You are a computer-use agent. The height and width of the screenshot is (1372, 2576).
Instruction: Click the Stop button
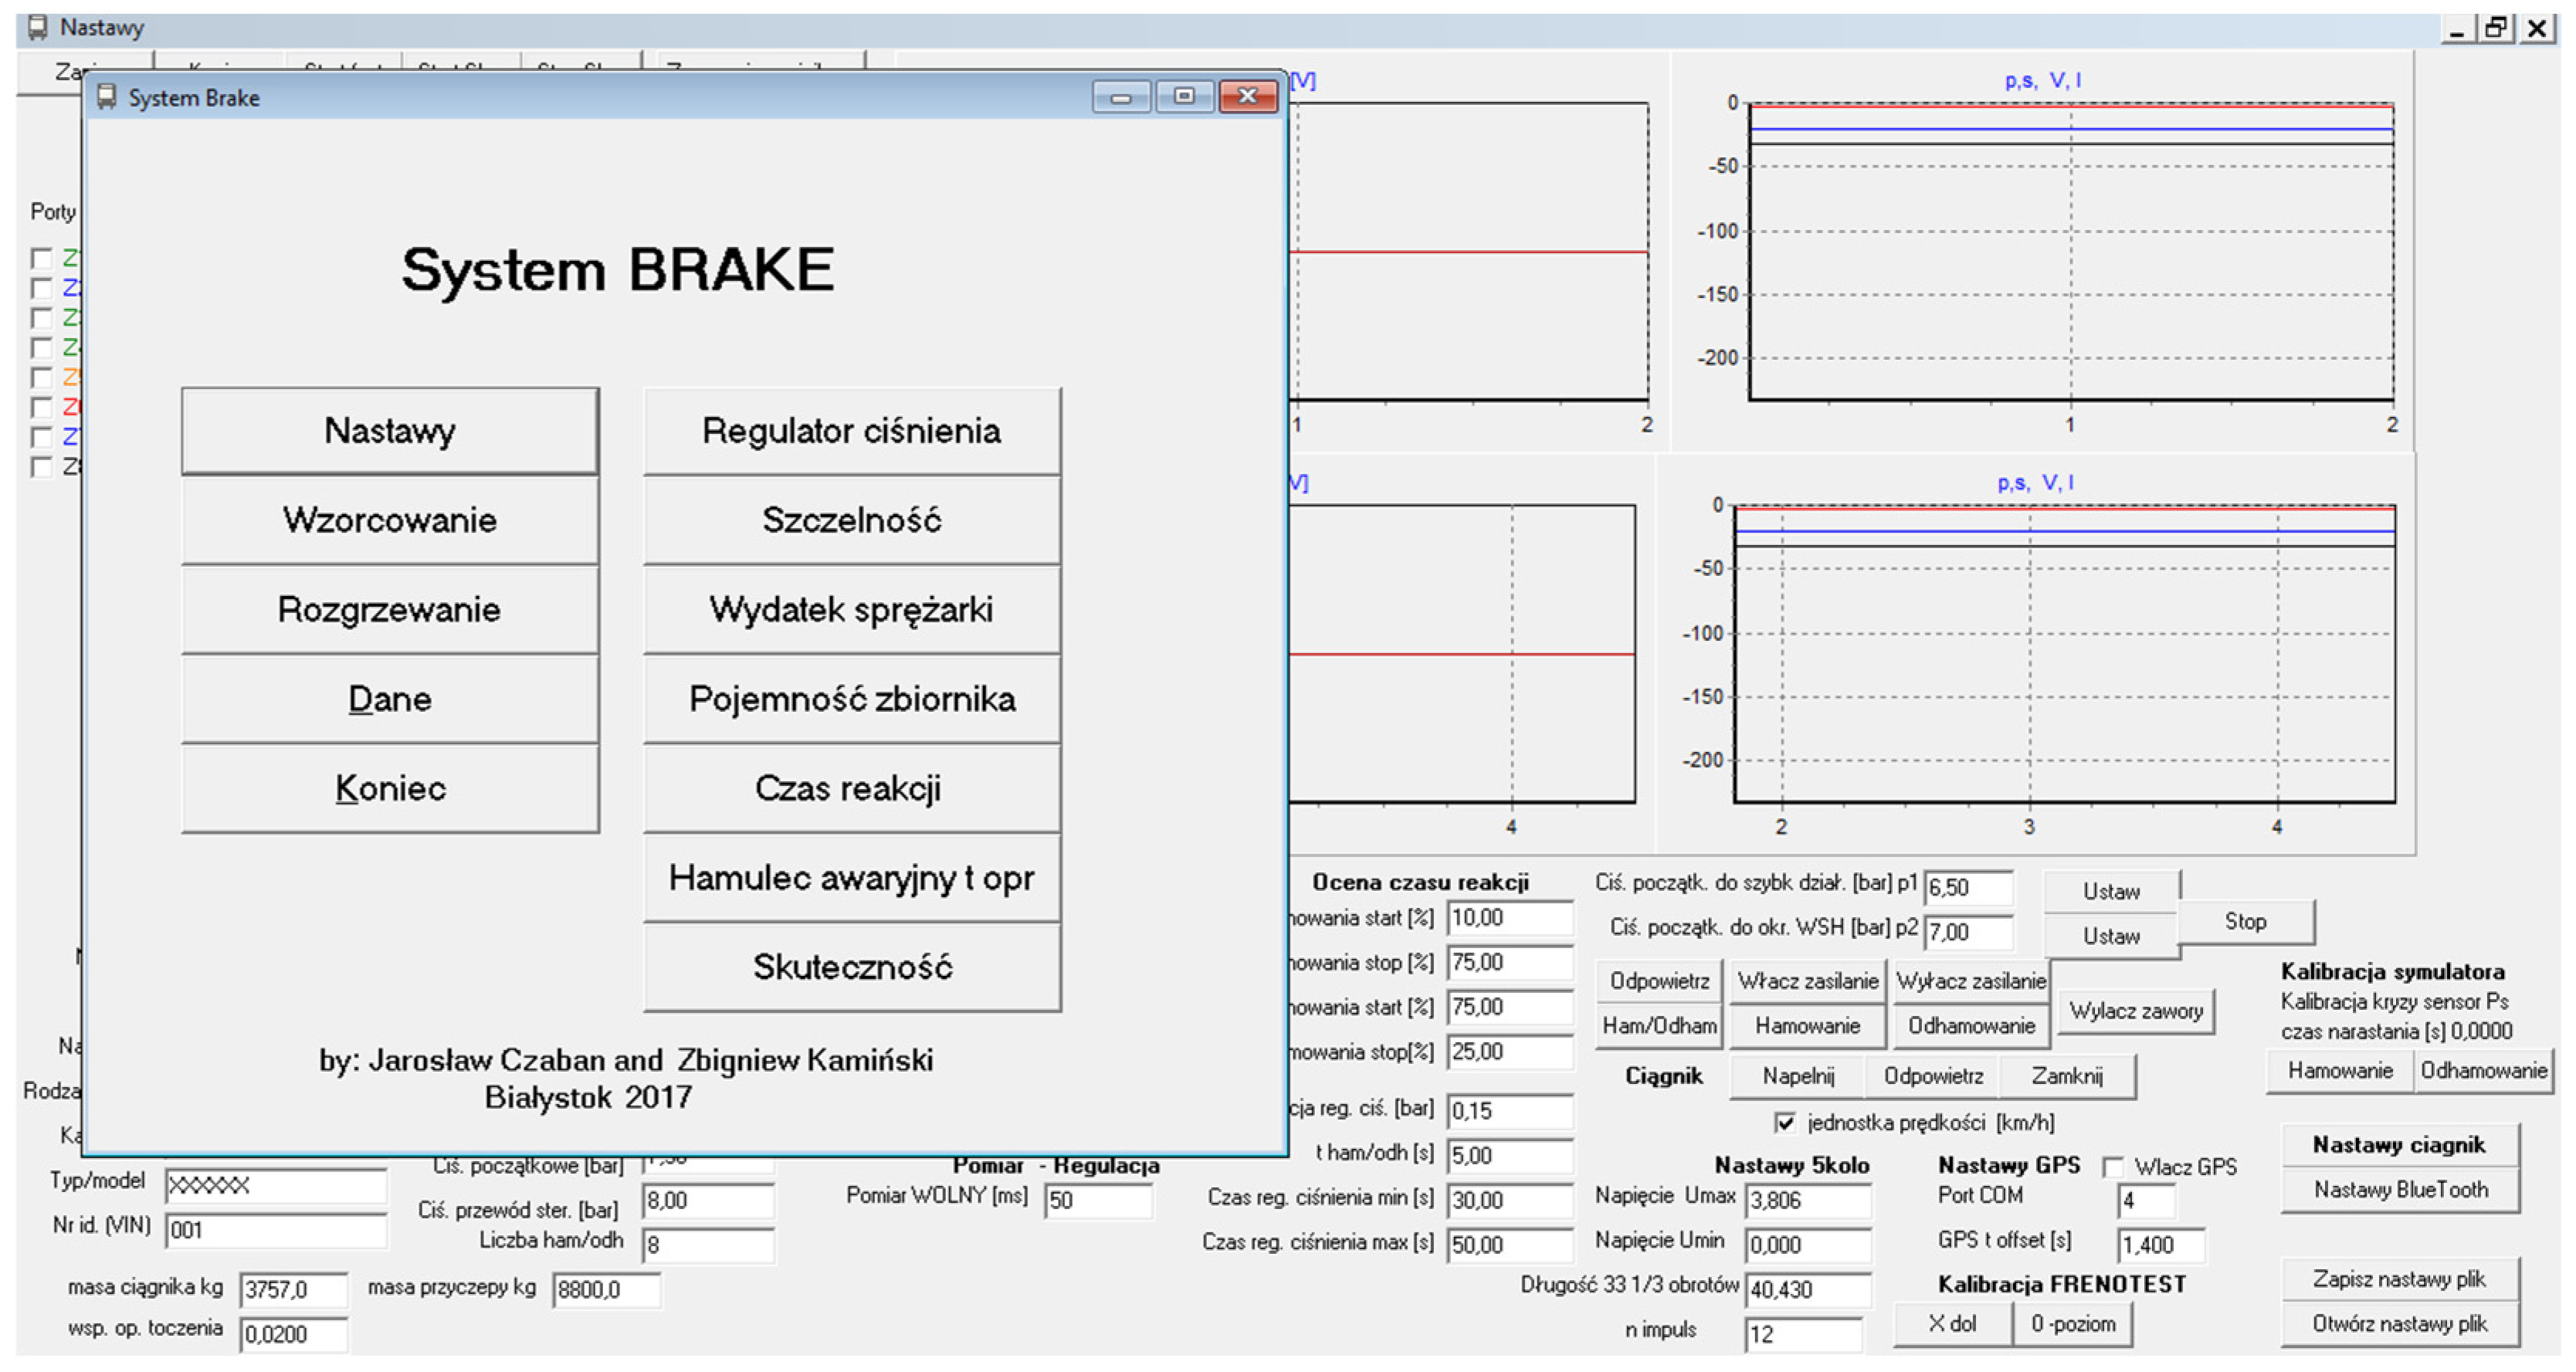(2245, 922)
